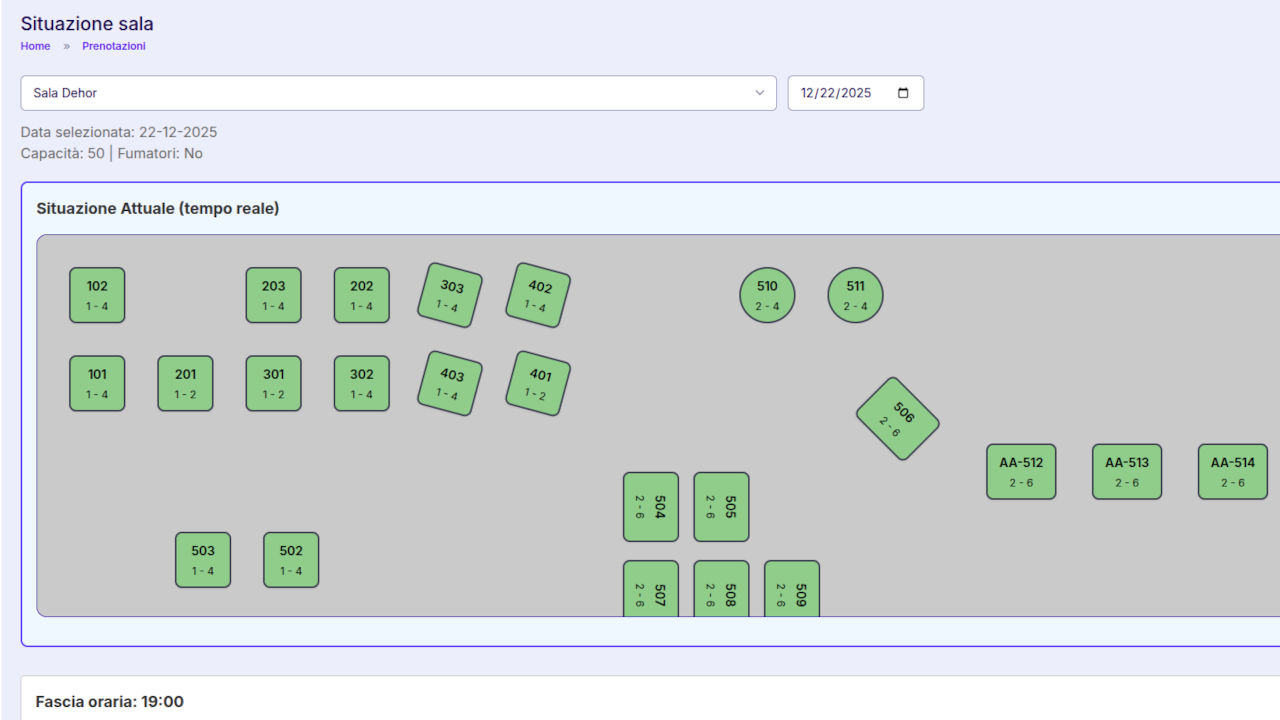Choose table AA-512

(x=1021, y=472)
